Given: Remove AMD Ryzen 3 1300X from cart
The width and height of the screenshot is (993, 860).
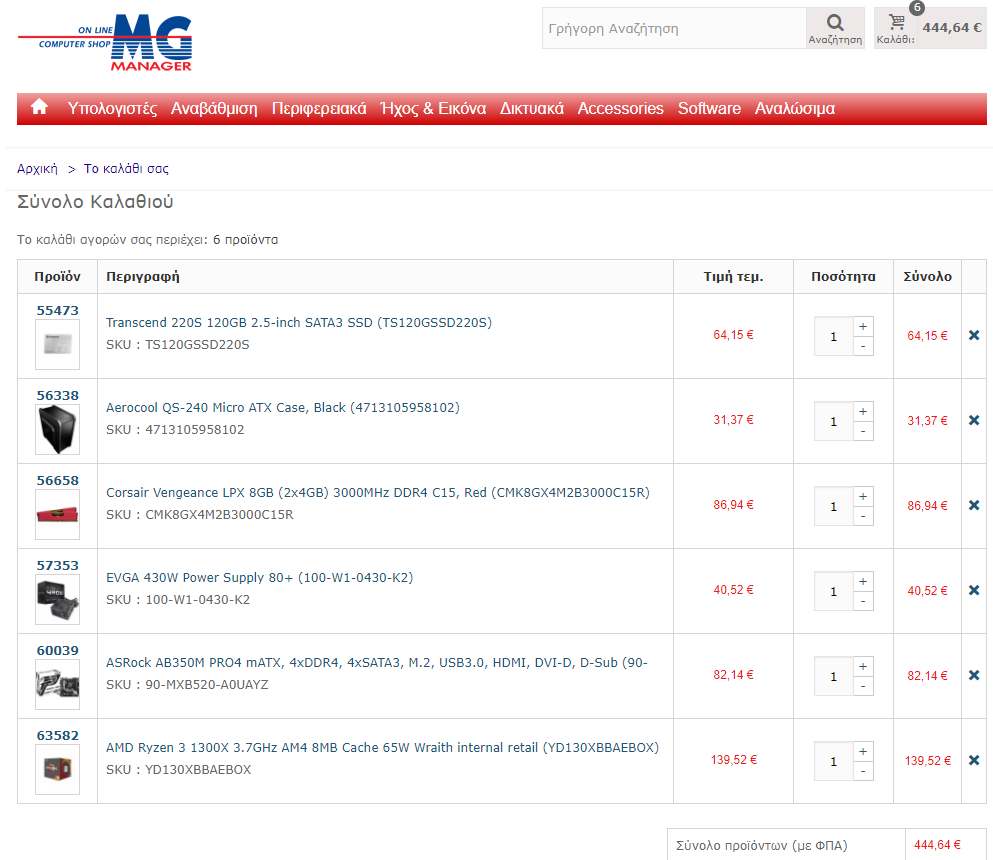Looking at the screenshot, I should 974,760.
